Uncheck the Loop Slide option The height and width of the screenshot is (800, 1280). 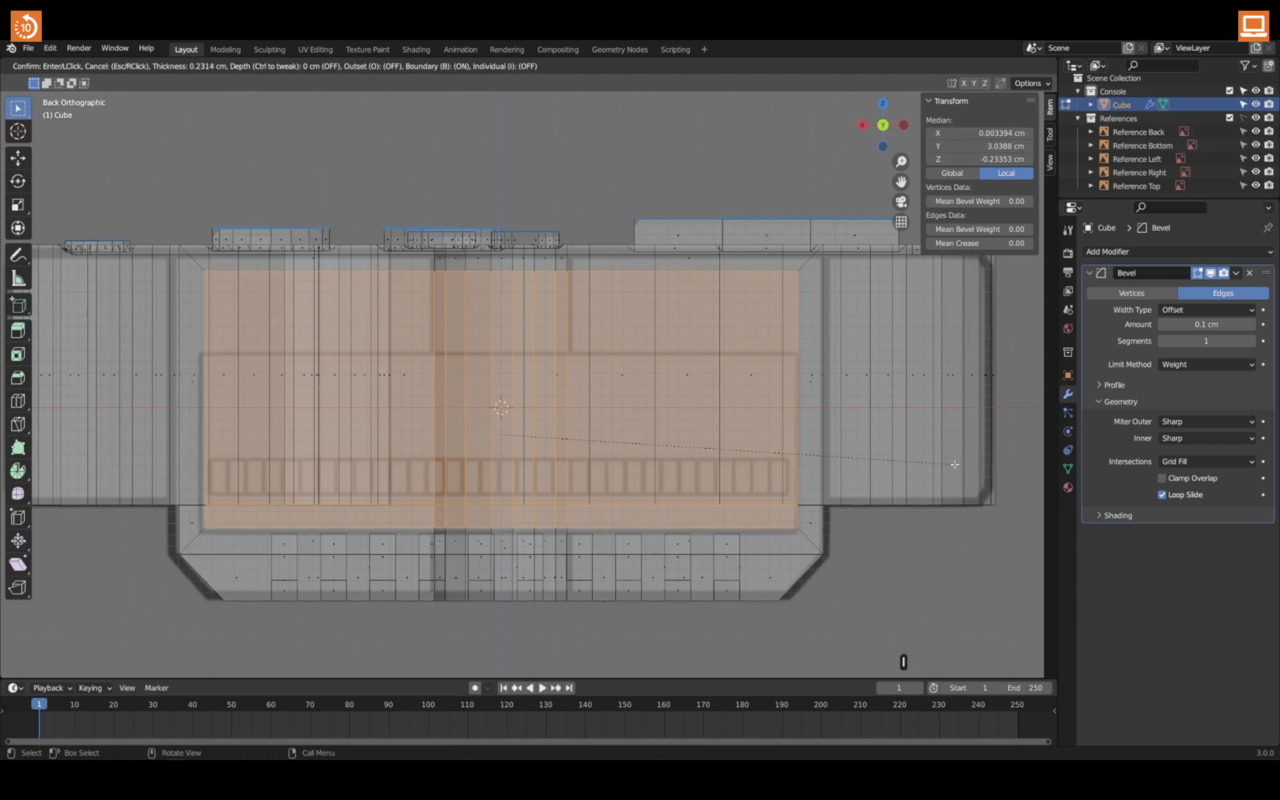point(1162,495)
